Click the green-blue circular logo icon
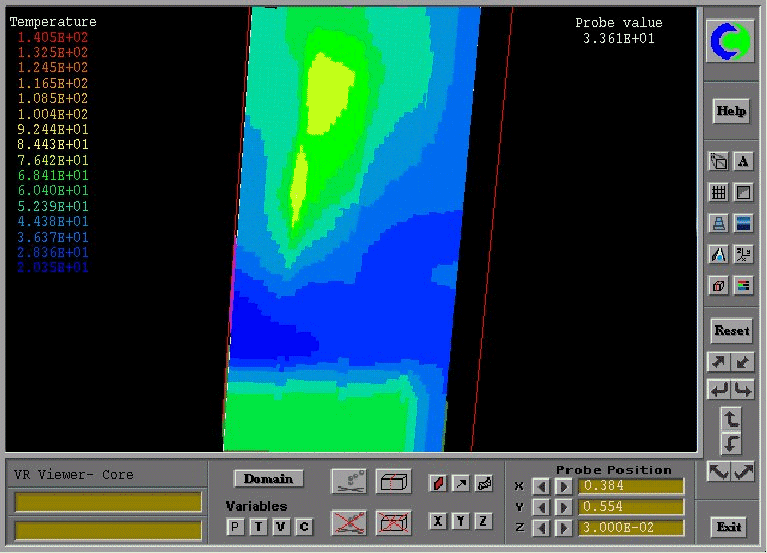This screenshot has width=767, height=553. 731,41
